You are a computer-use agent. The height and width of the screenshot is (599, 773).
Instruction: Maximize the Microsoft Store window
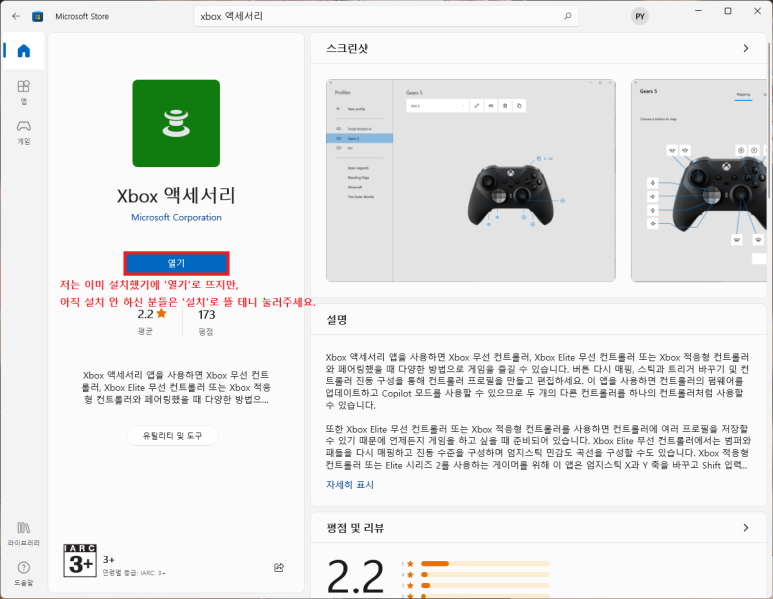click(728, 11)
